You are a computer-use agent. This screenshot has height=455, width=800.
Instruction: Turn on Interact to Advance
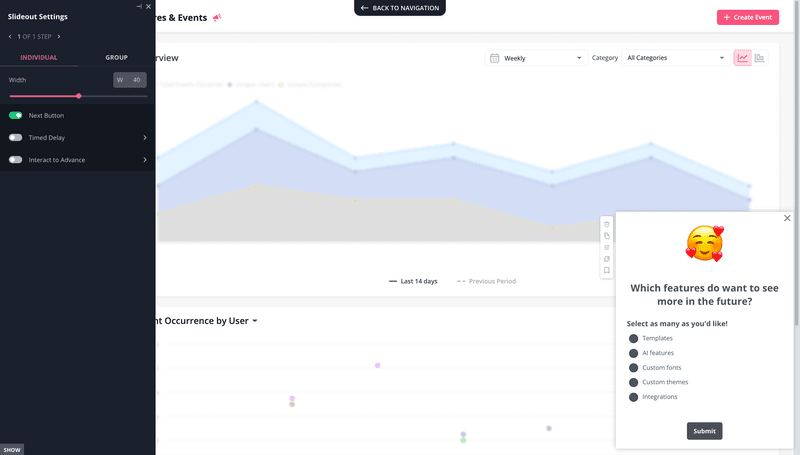pyautogui.click(x=16, y=160)
